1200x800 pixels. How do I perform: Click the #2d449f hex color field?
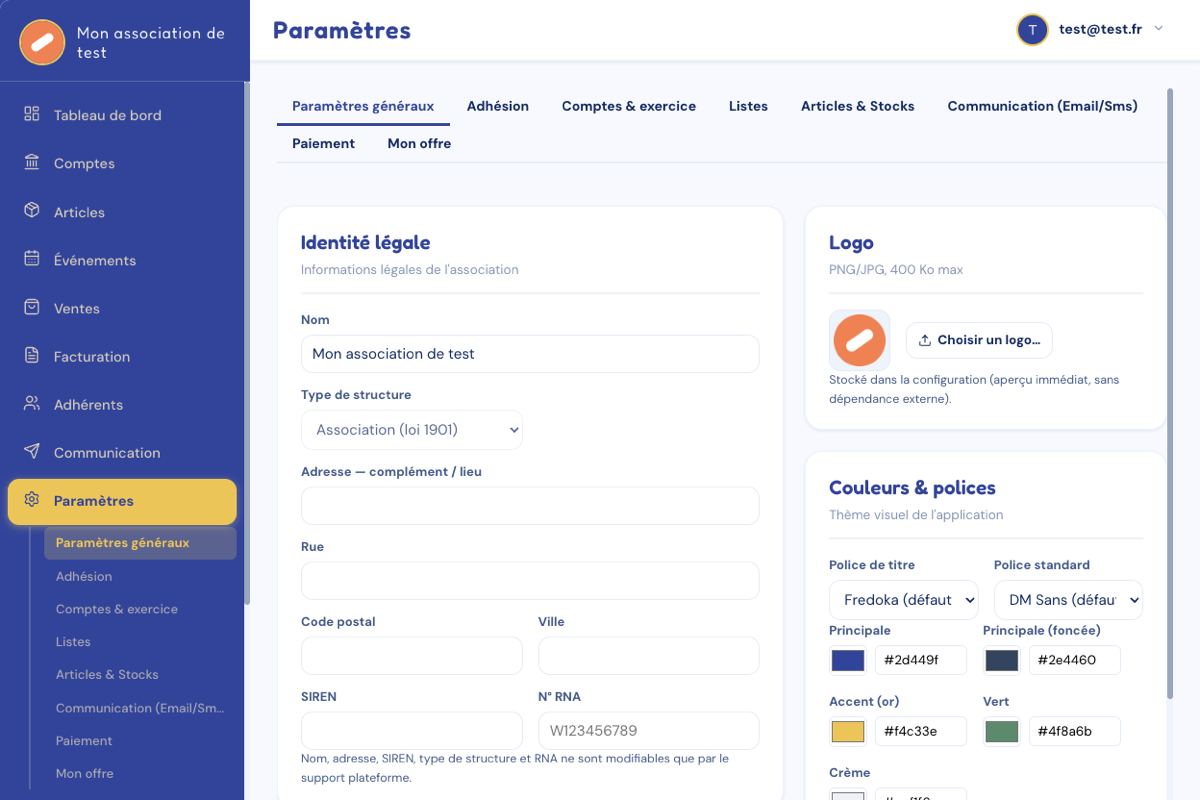pos(921,660)
